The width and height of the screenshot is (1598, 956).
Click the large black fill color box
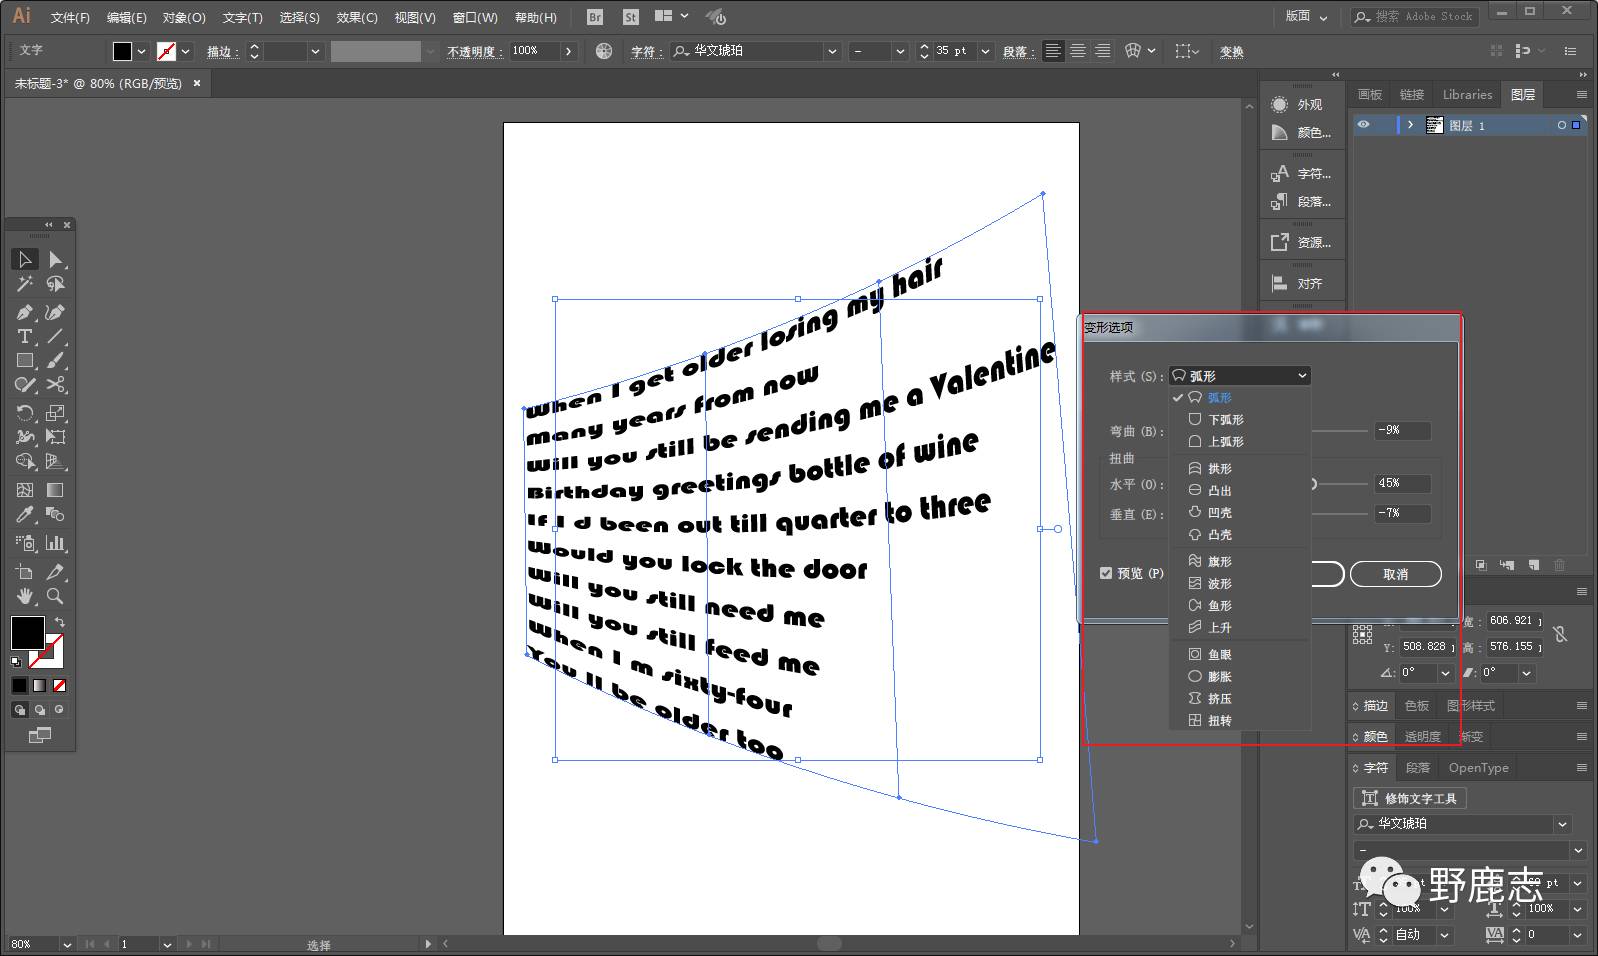28,633
